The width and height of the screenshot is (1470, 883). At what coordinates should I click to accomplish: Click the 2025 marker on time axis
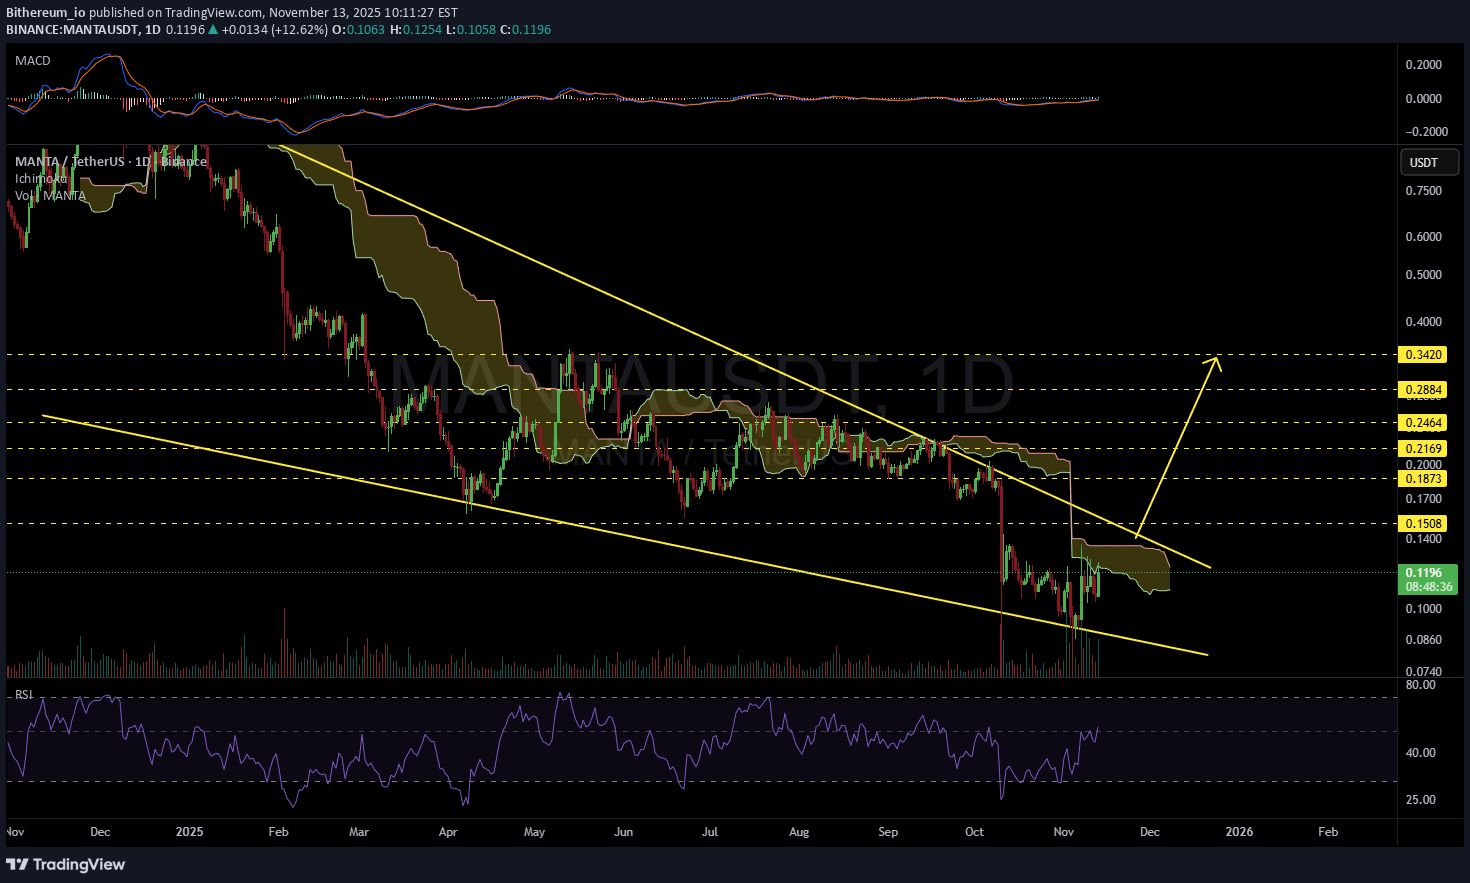click(x=189, y=832)
